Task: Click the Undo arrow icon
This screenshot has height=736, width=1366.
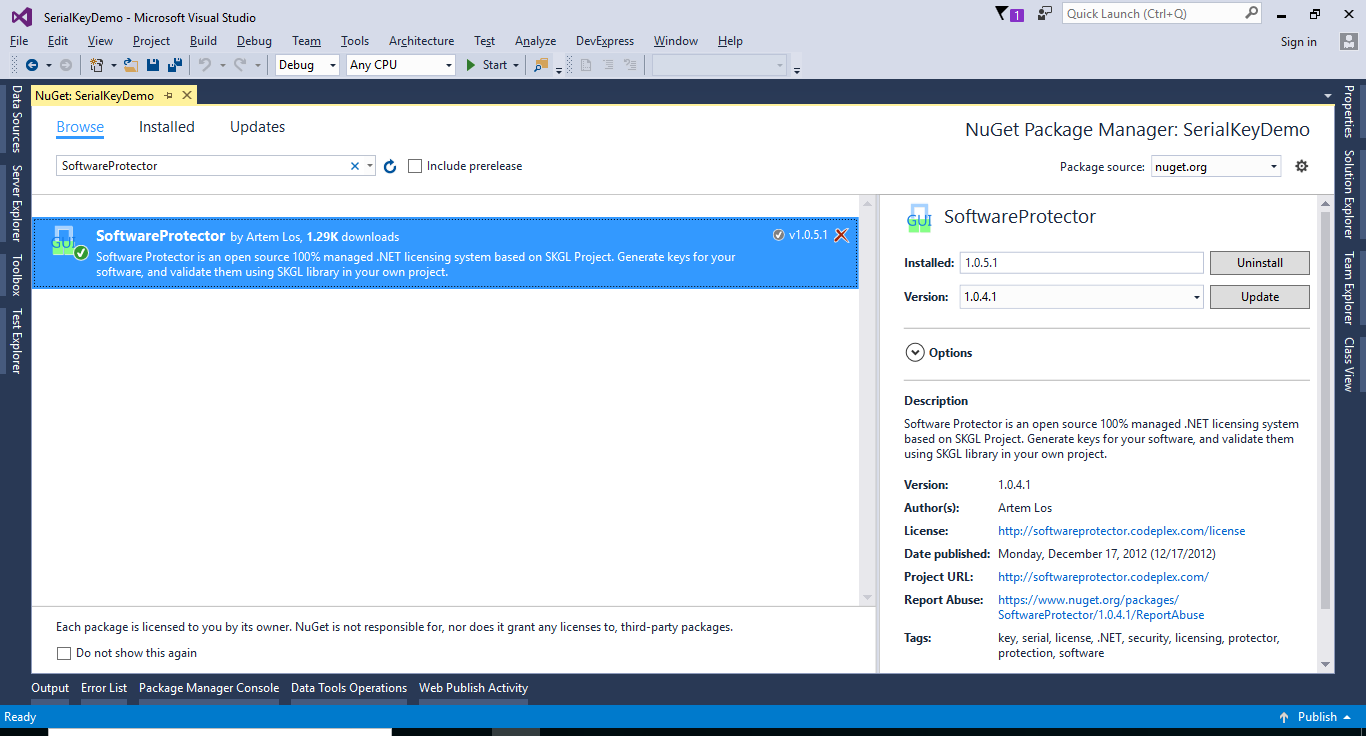Action: [204, 65]
